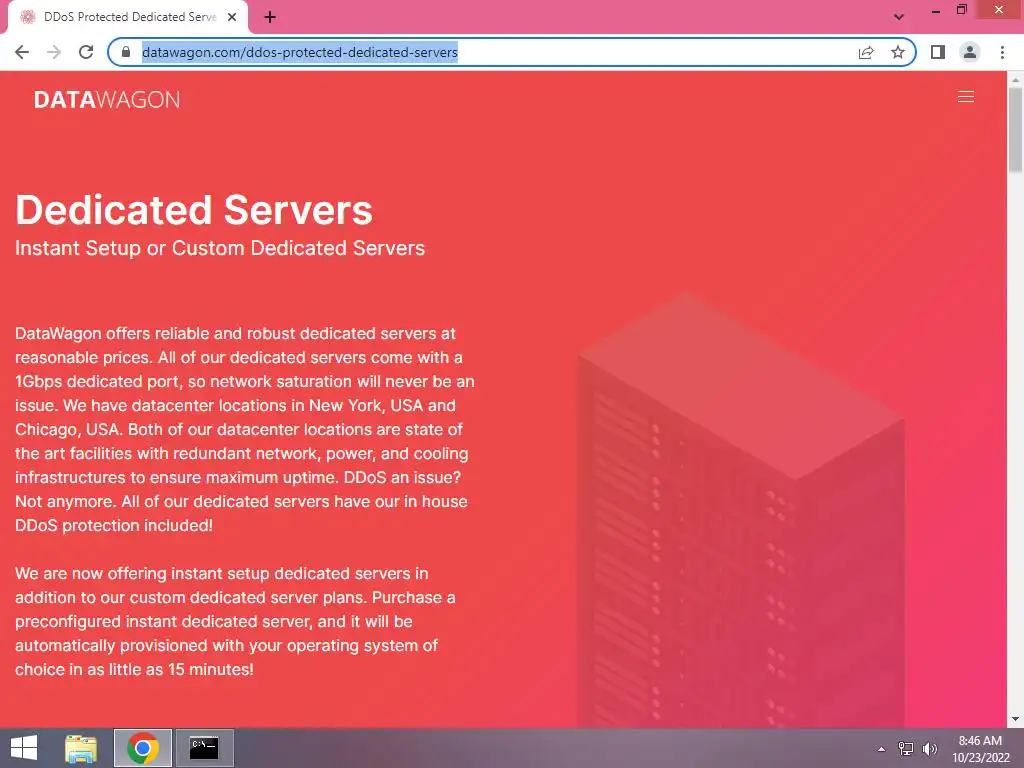
Task: Open the Chrome profile menu
Action: tap(970, 52)
